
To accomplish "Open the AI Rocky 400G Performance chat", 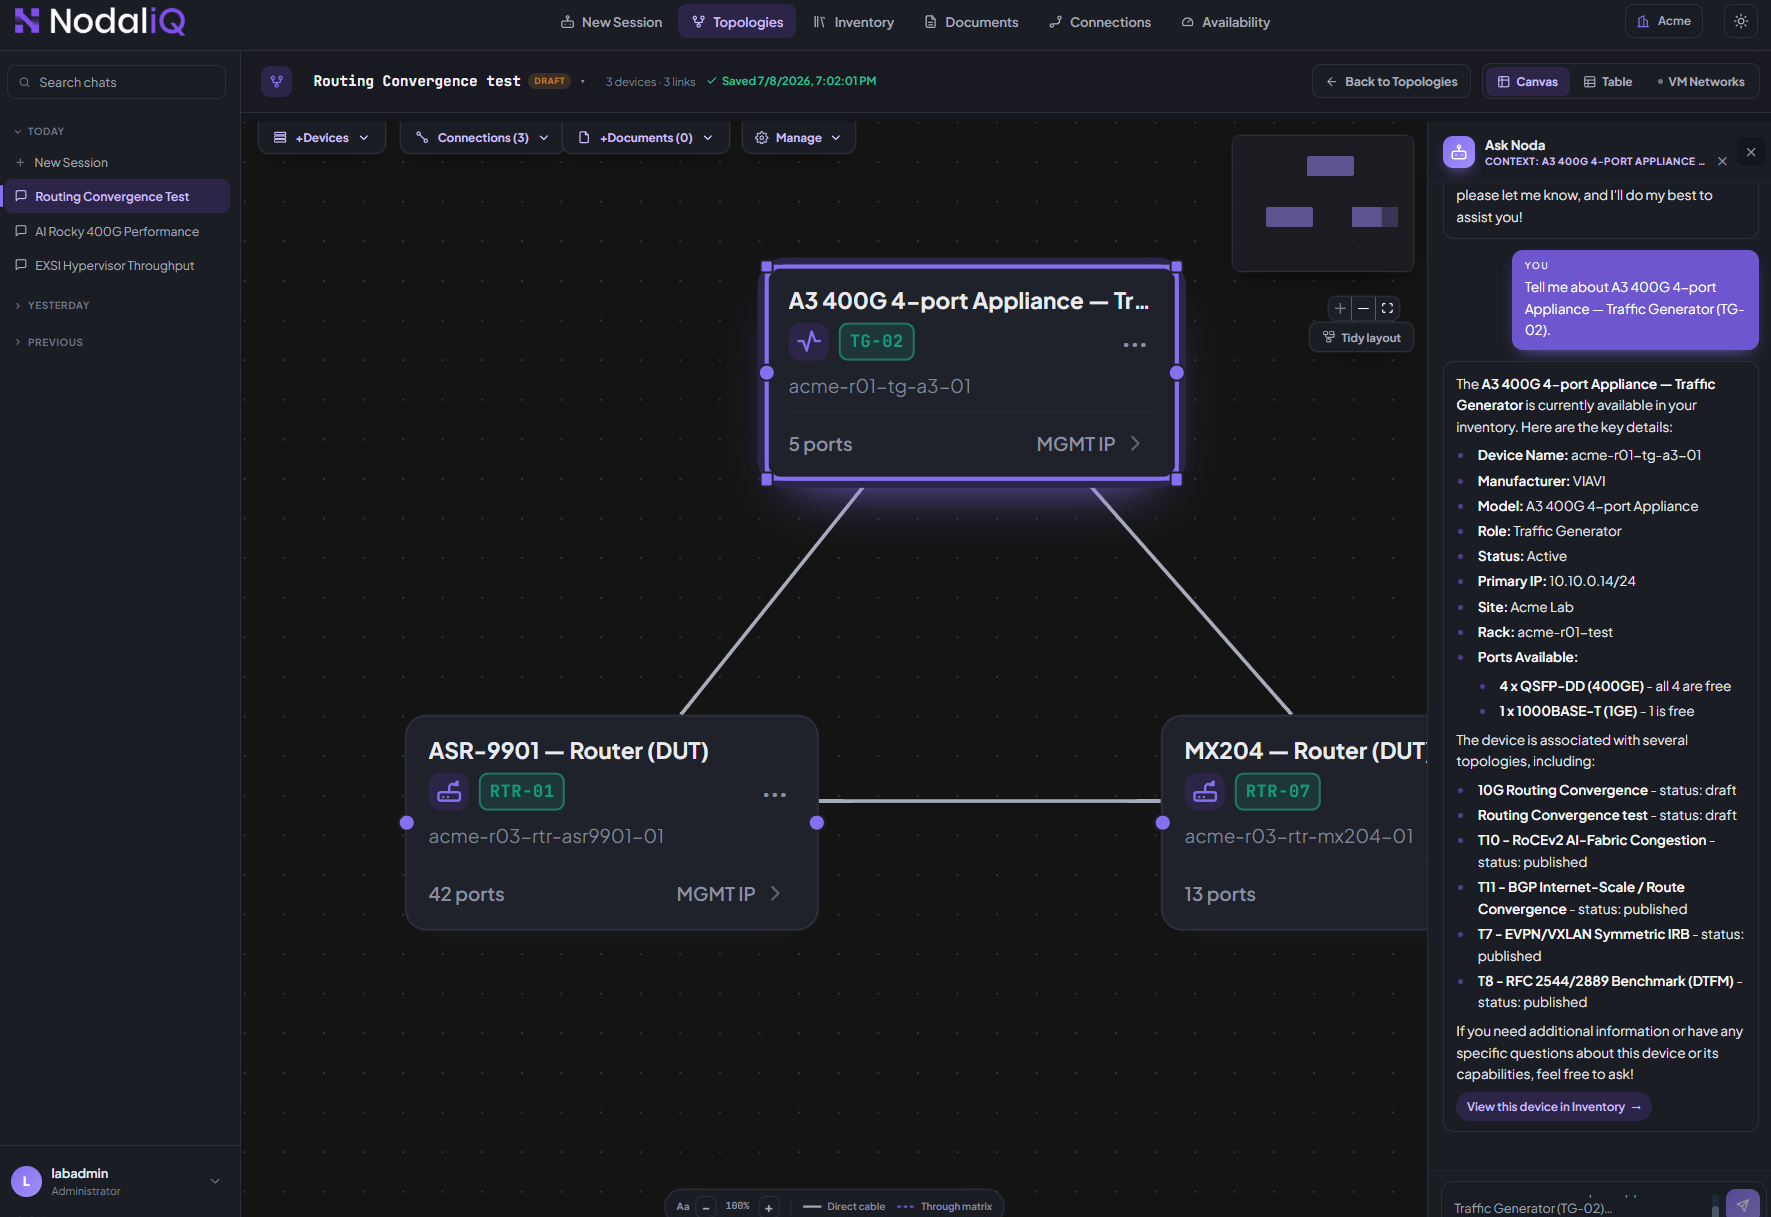I will point(116,231).
